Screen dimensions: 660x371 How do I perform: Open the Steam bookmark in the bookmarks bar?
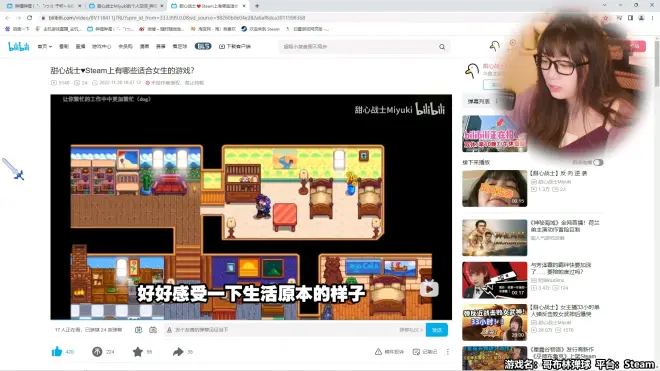261,29
